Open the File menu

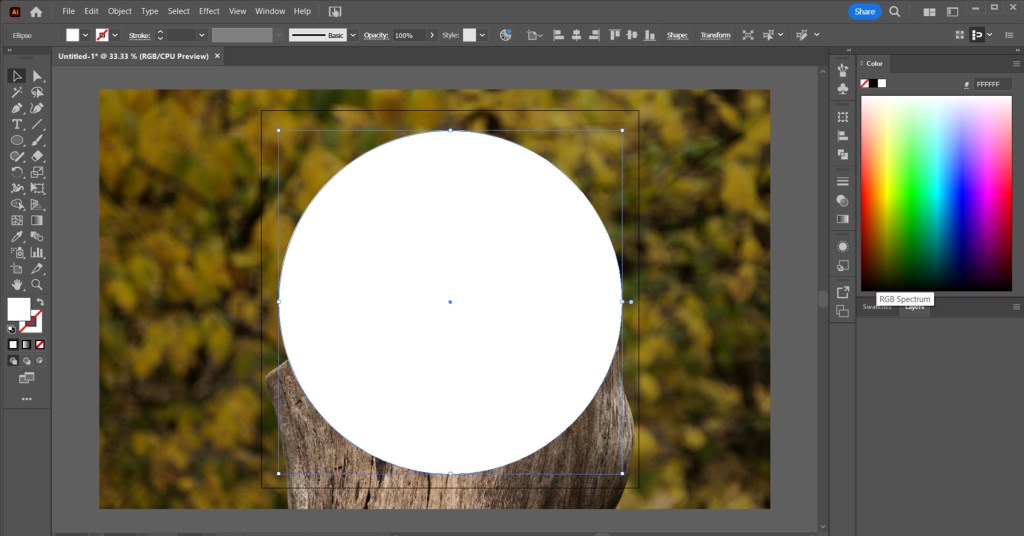(69, 11)
